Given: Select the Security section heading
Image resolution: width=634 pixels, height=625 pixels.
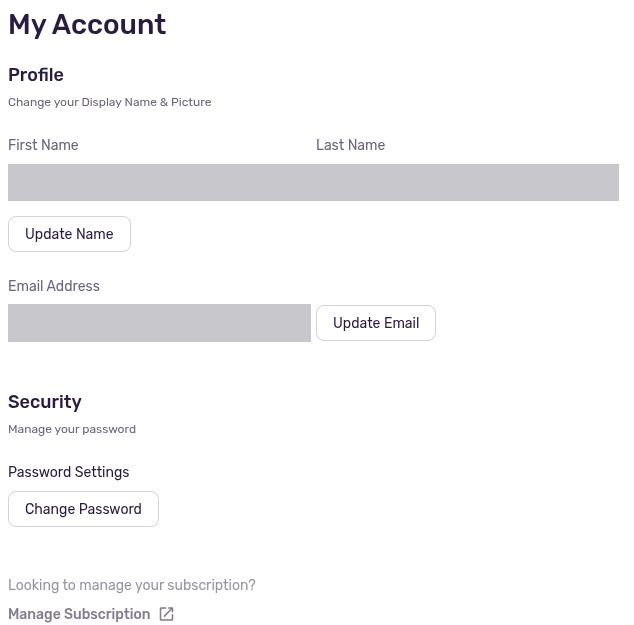Looking at the screenshot, I should [x=45, y=402].
